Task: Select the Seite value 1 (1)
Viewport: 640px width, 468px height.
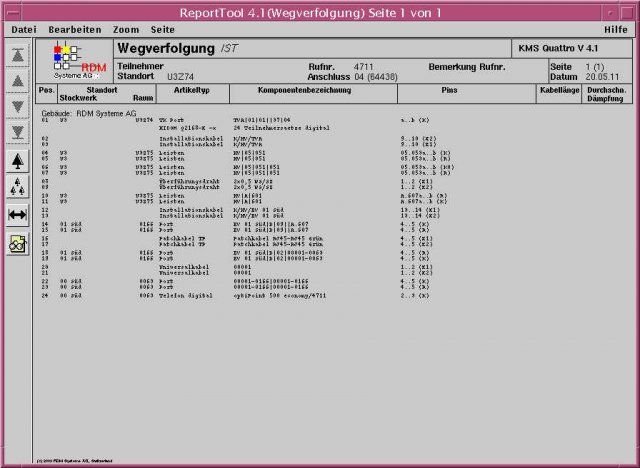Action: click(x=595, y=67)
